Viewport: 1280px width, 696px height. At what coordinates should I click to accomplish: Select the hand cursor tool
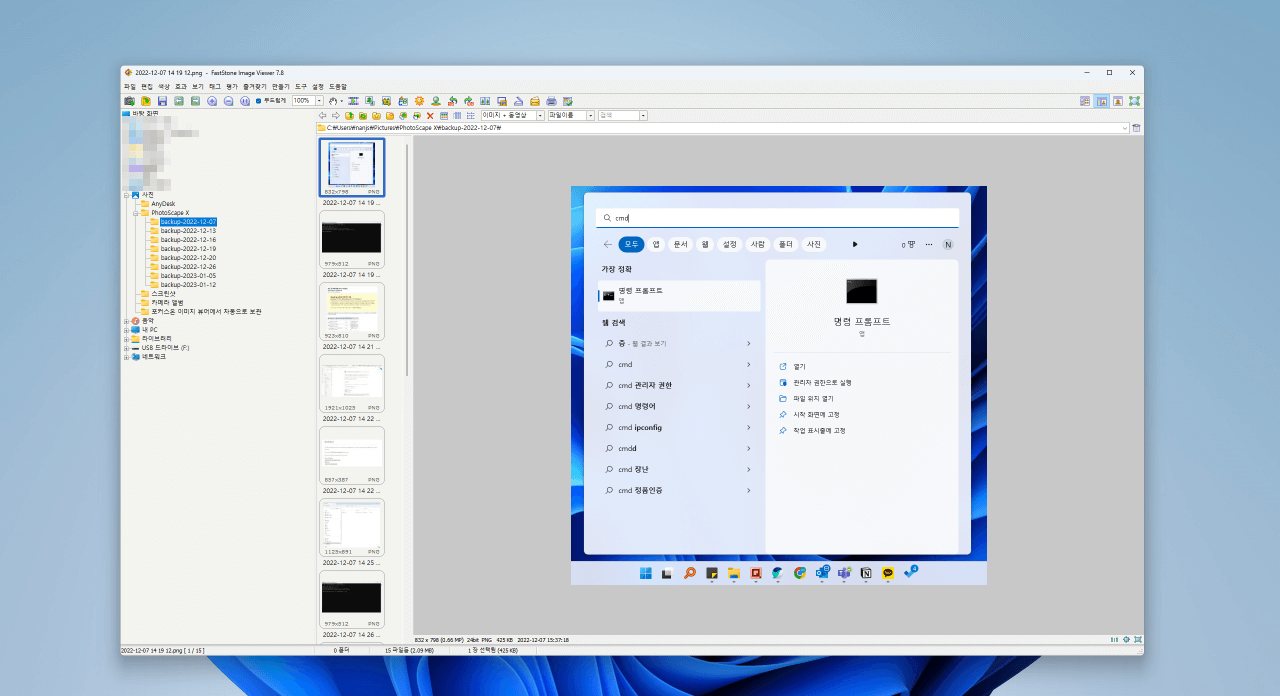[334, 101]
